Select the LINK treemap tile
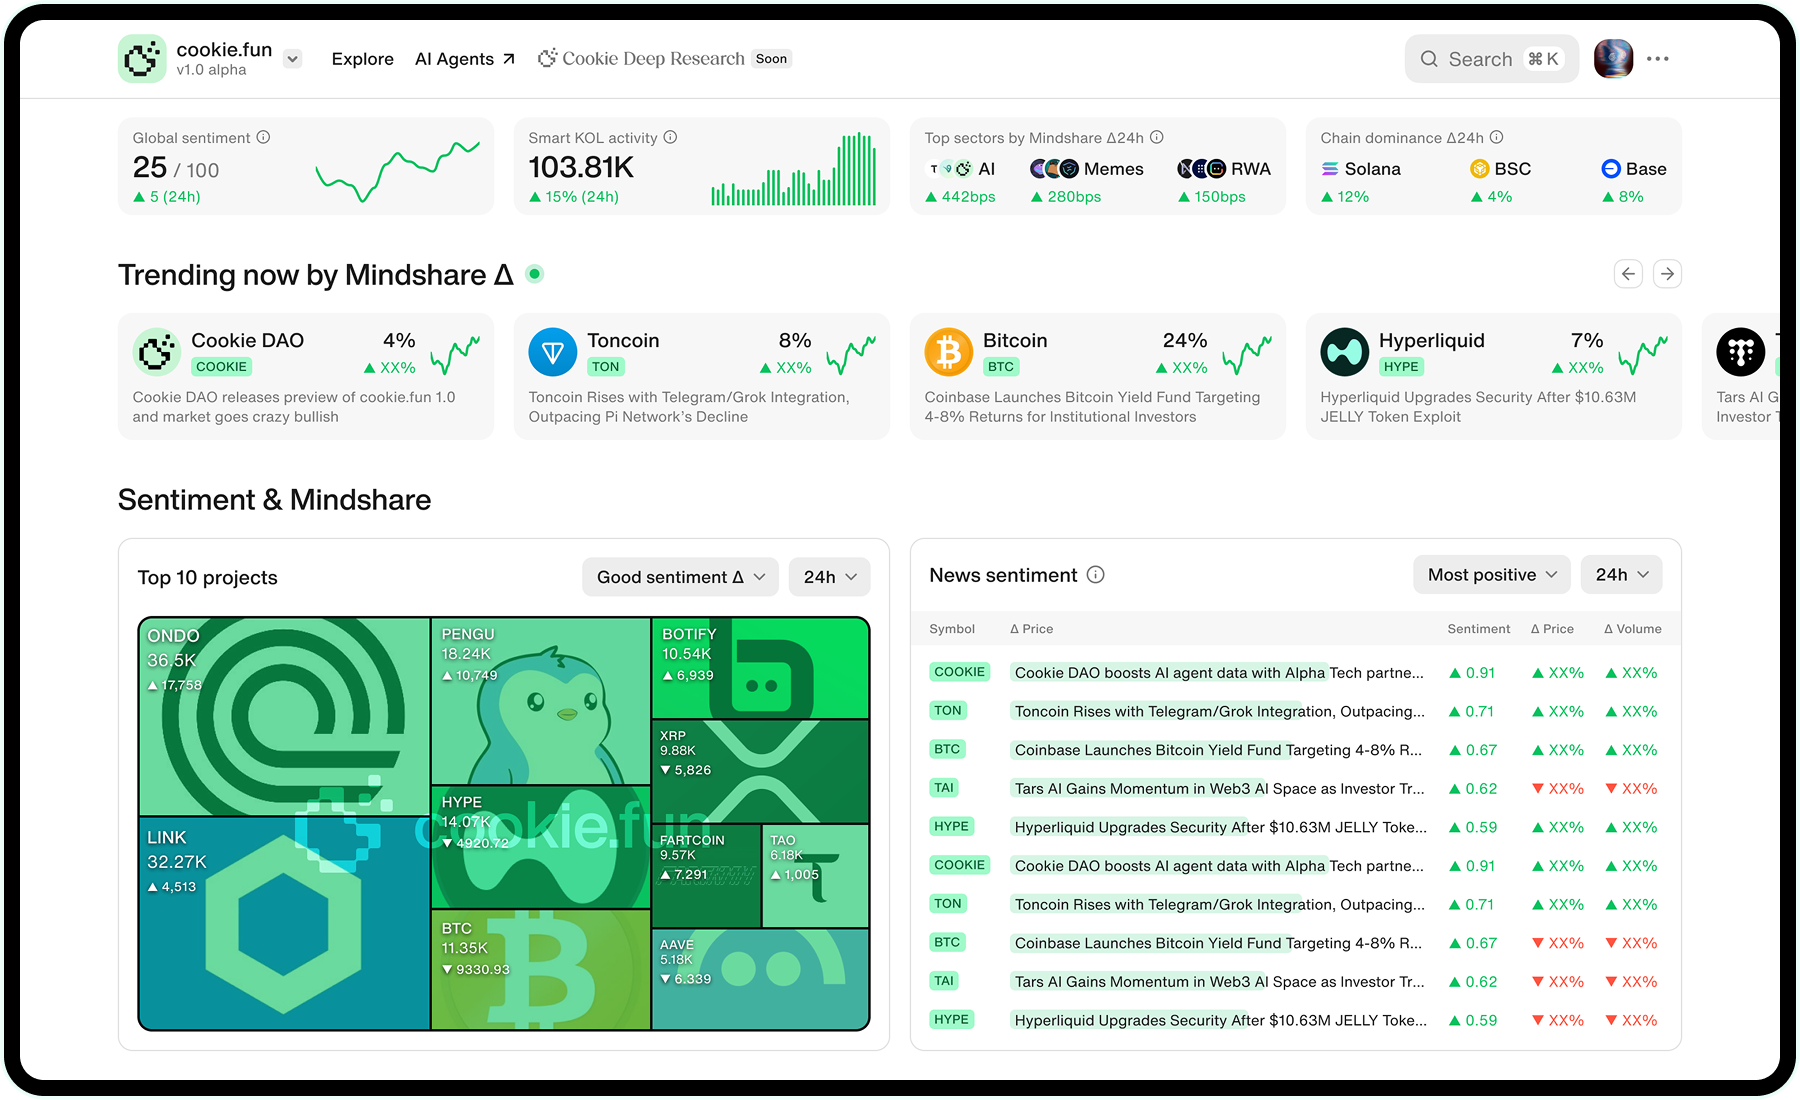 point(285,923)
